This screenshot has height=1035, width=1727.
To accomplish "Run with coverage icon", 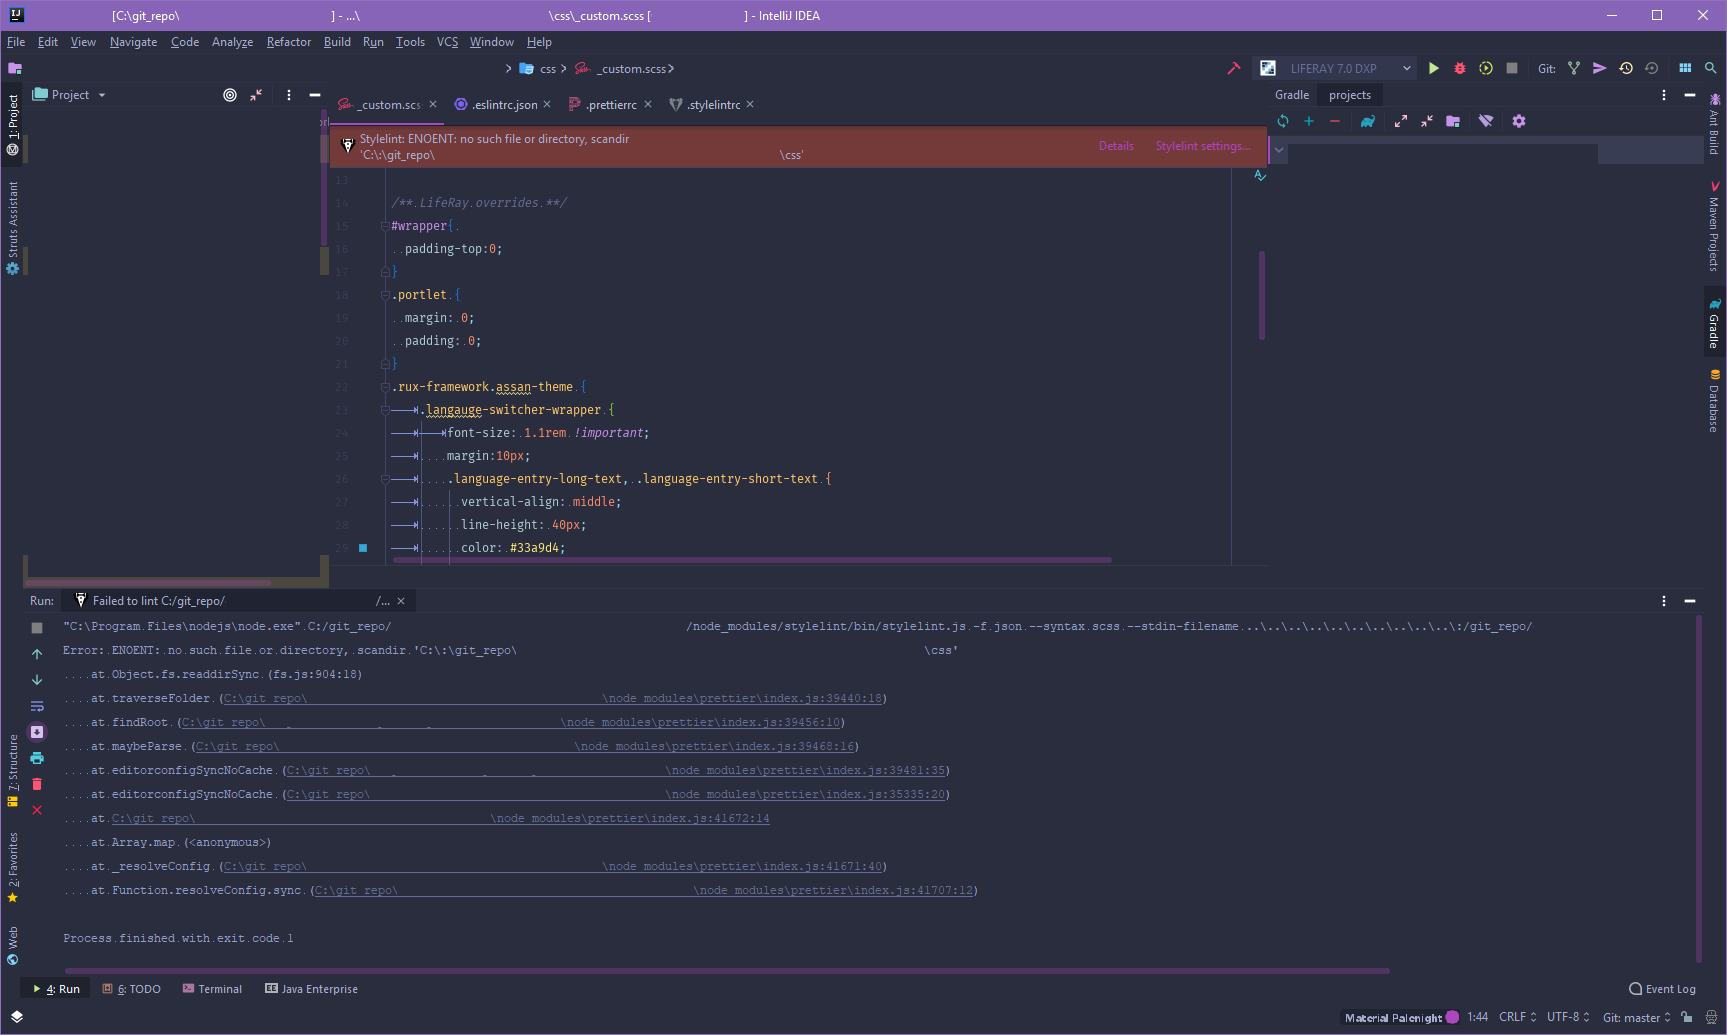I will [1486, 68].
